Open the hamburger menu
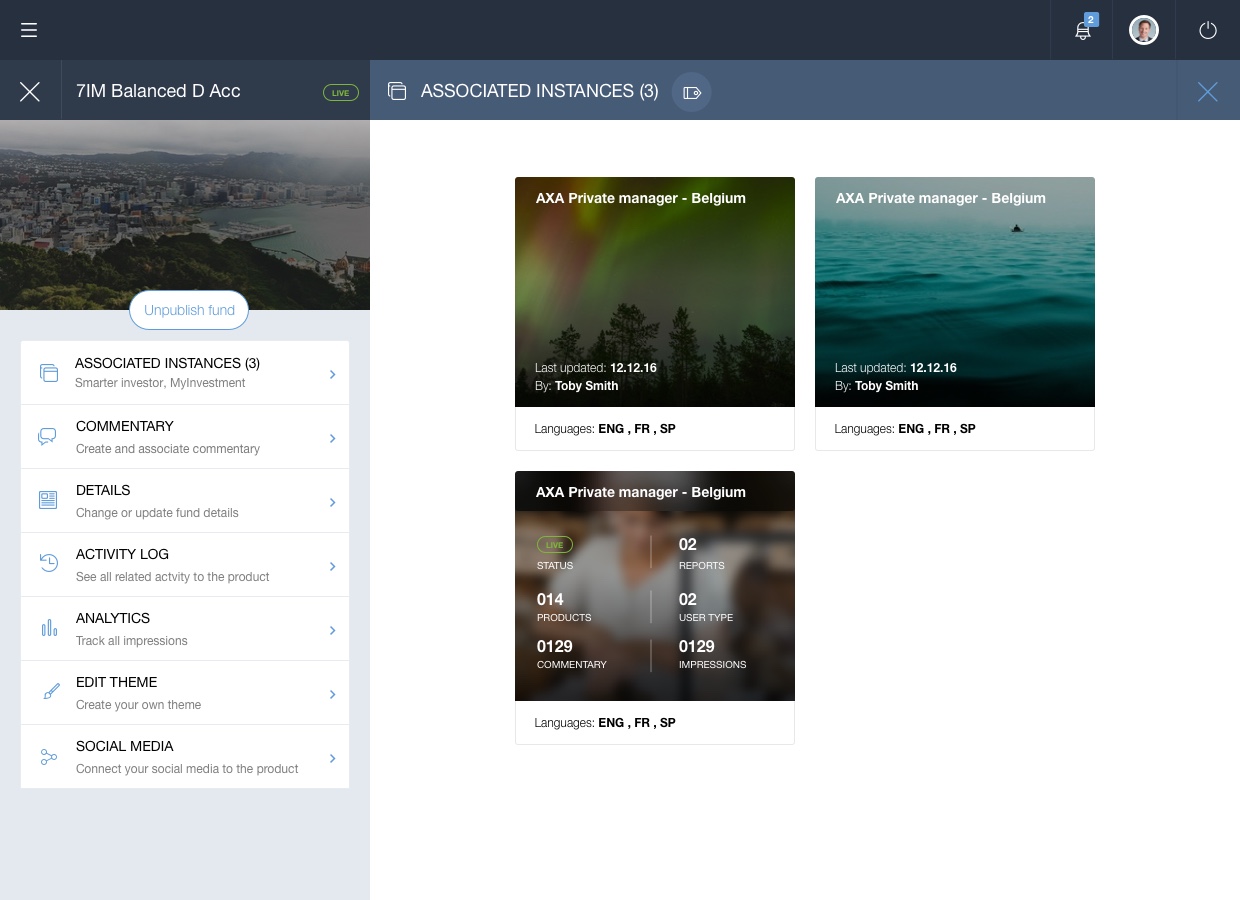1240x900 pixels. point(29,30)
